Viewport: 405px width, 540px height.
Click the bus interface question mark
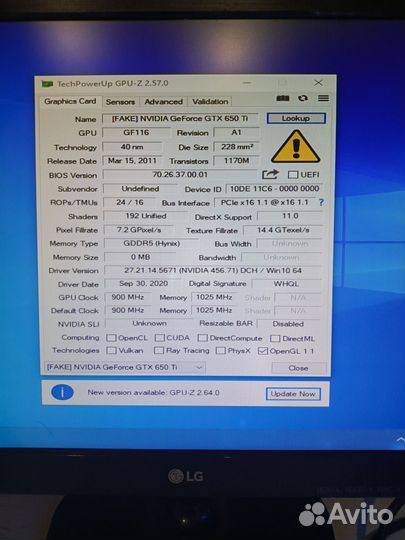[x=321, y=202]
